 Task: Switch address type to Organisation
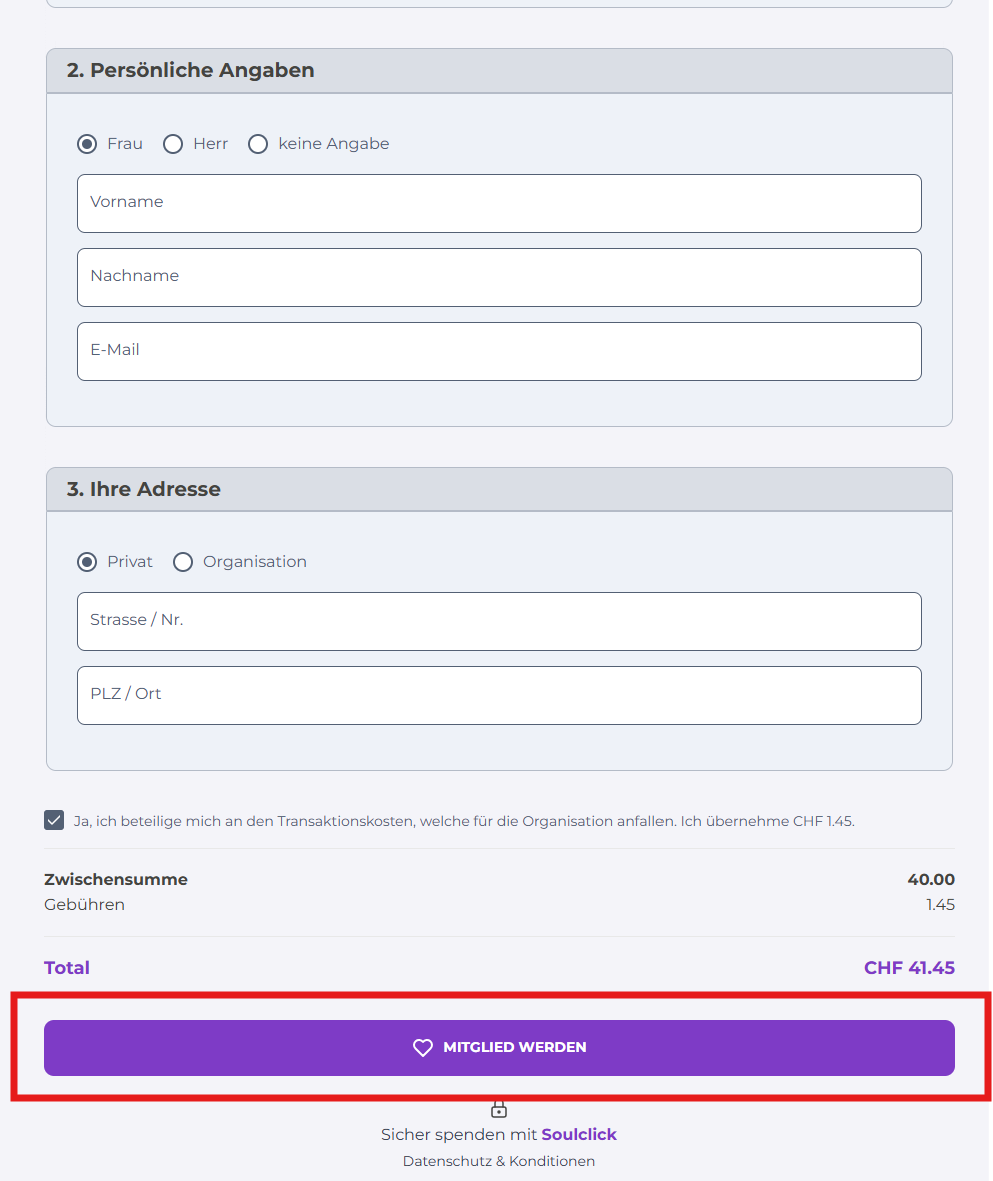point(183,562)
